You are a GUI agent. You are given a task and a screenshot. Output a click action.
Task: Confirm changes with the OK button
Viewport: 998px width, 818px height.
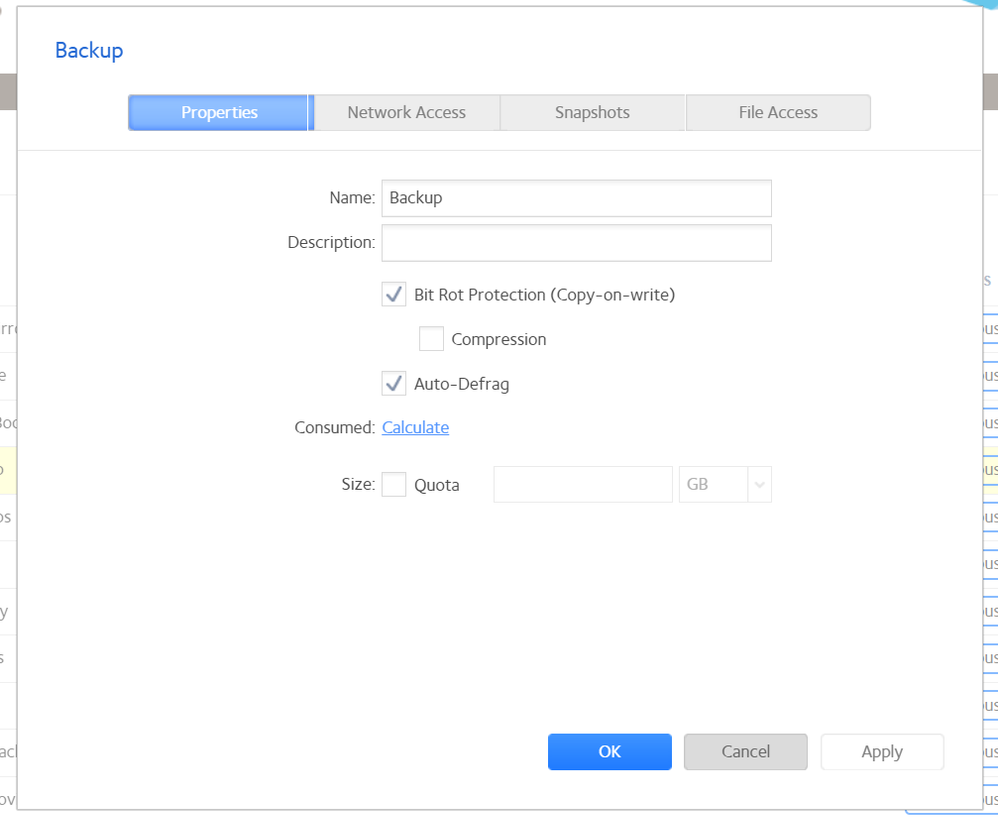pyautogui.click(x=609, y=752)
